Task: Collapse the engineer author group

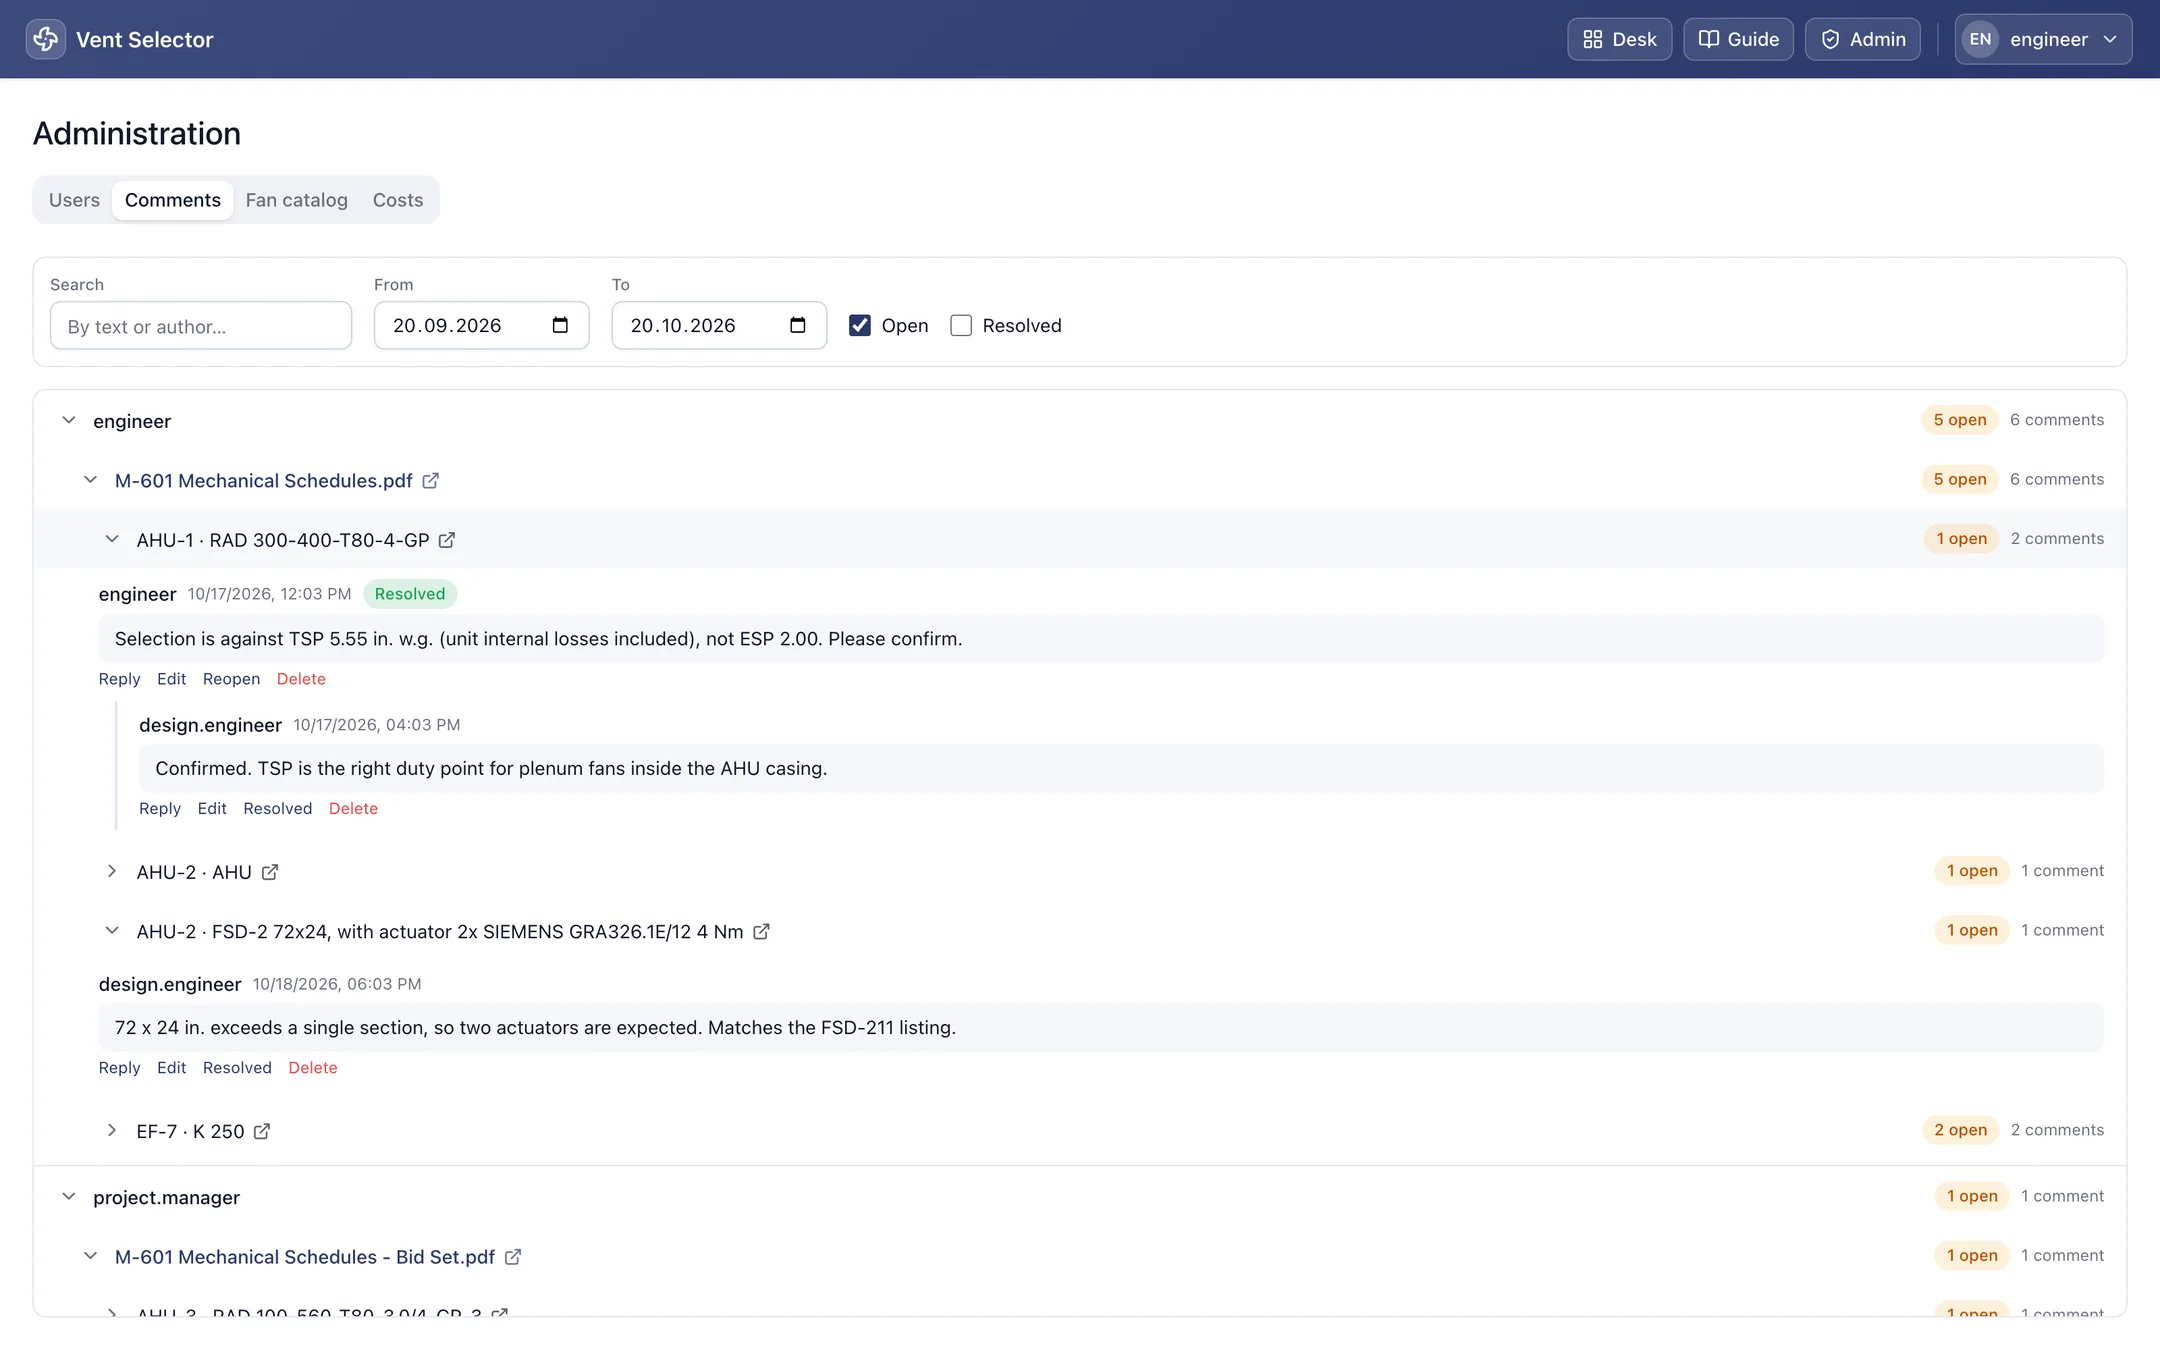Action: coord(69,421)
